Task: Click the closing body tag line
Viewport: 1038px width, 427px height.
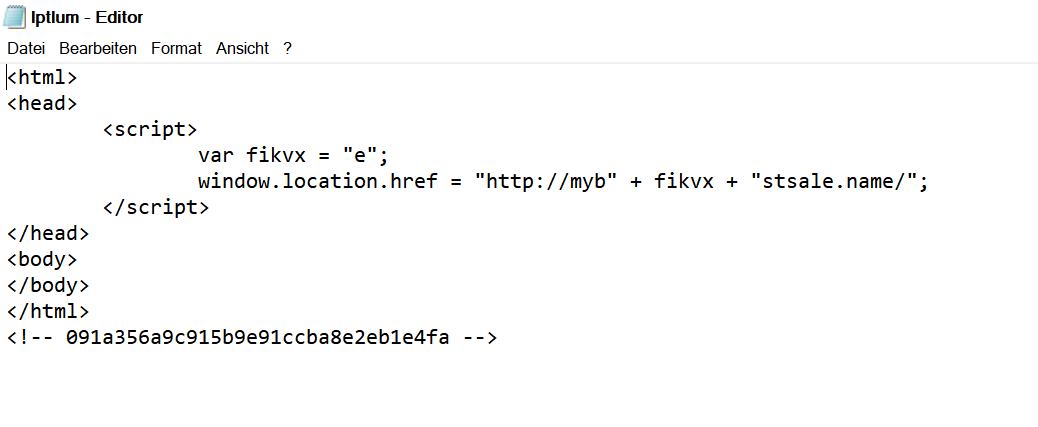Action: coord(48,285)
